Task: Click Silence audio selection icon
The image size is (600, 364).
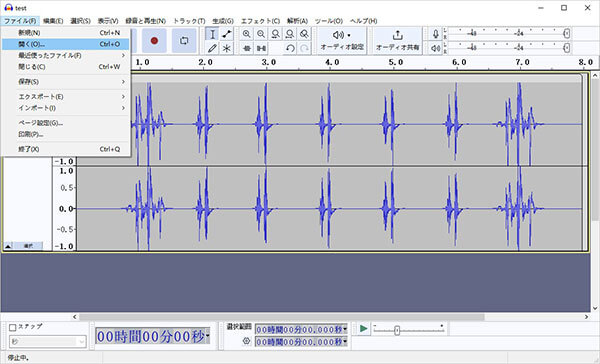Action: 261,48
